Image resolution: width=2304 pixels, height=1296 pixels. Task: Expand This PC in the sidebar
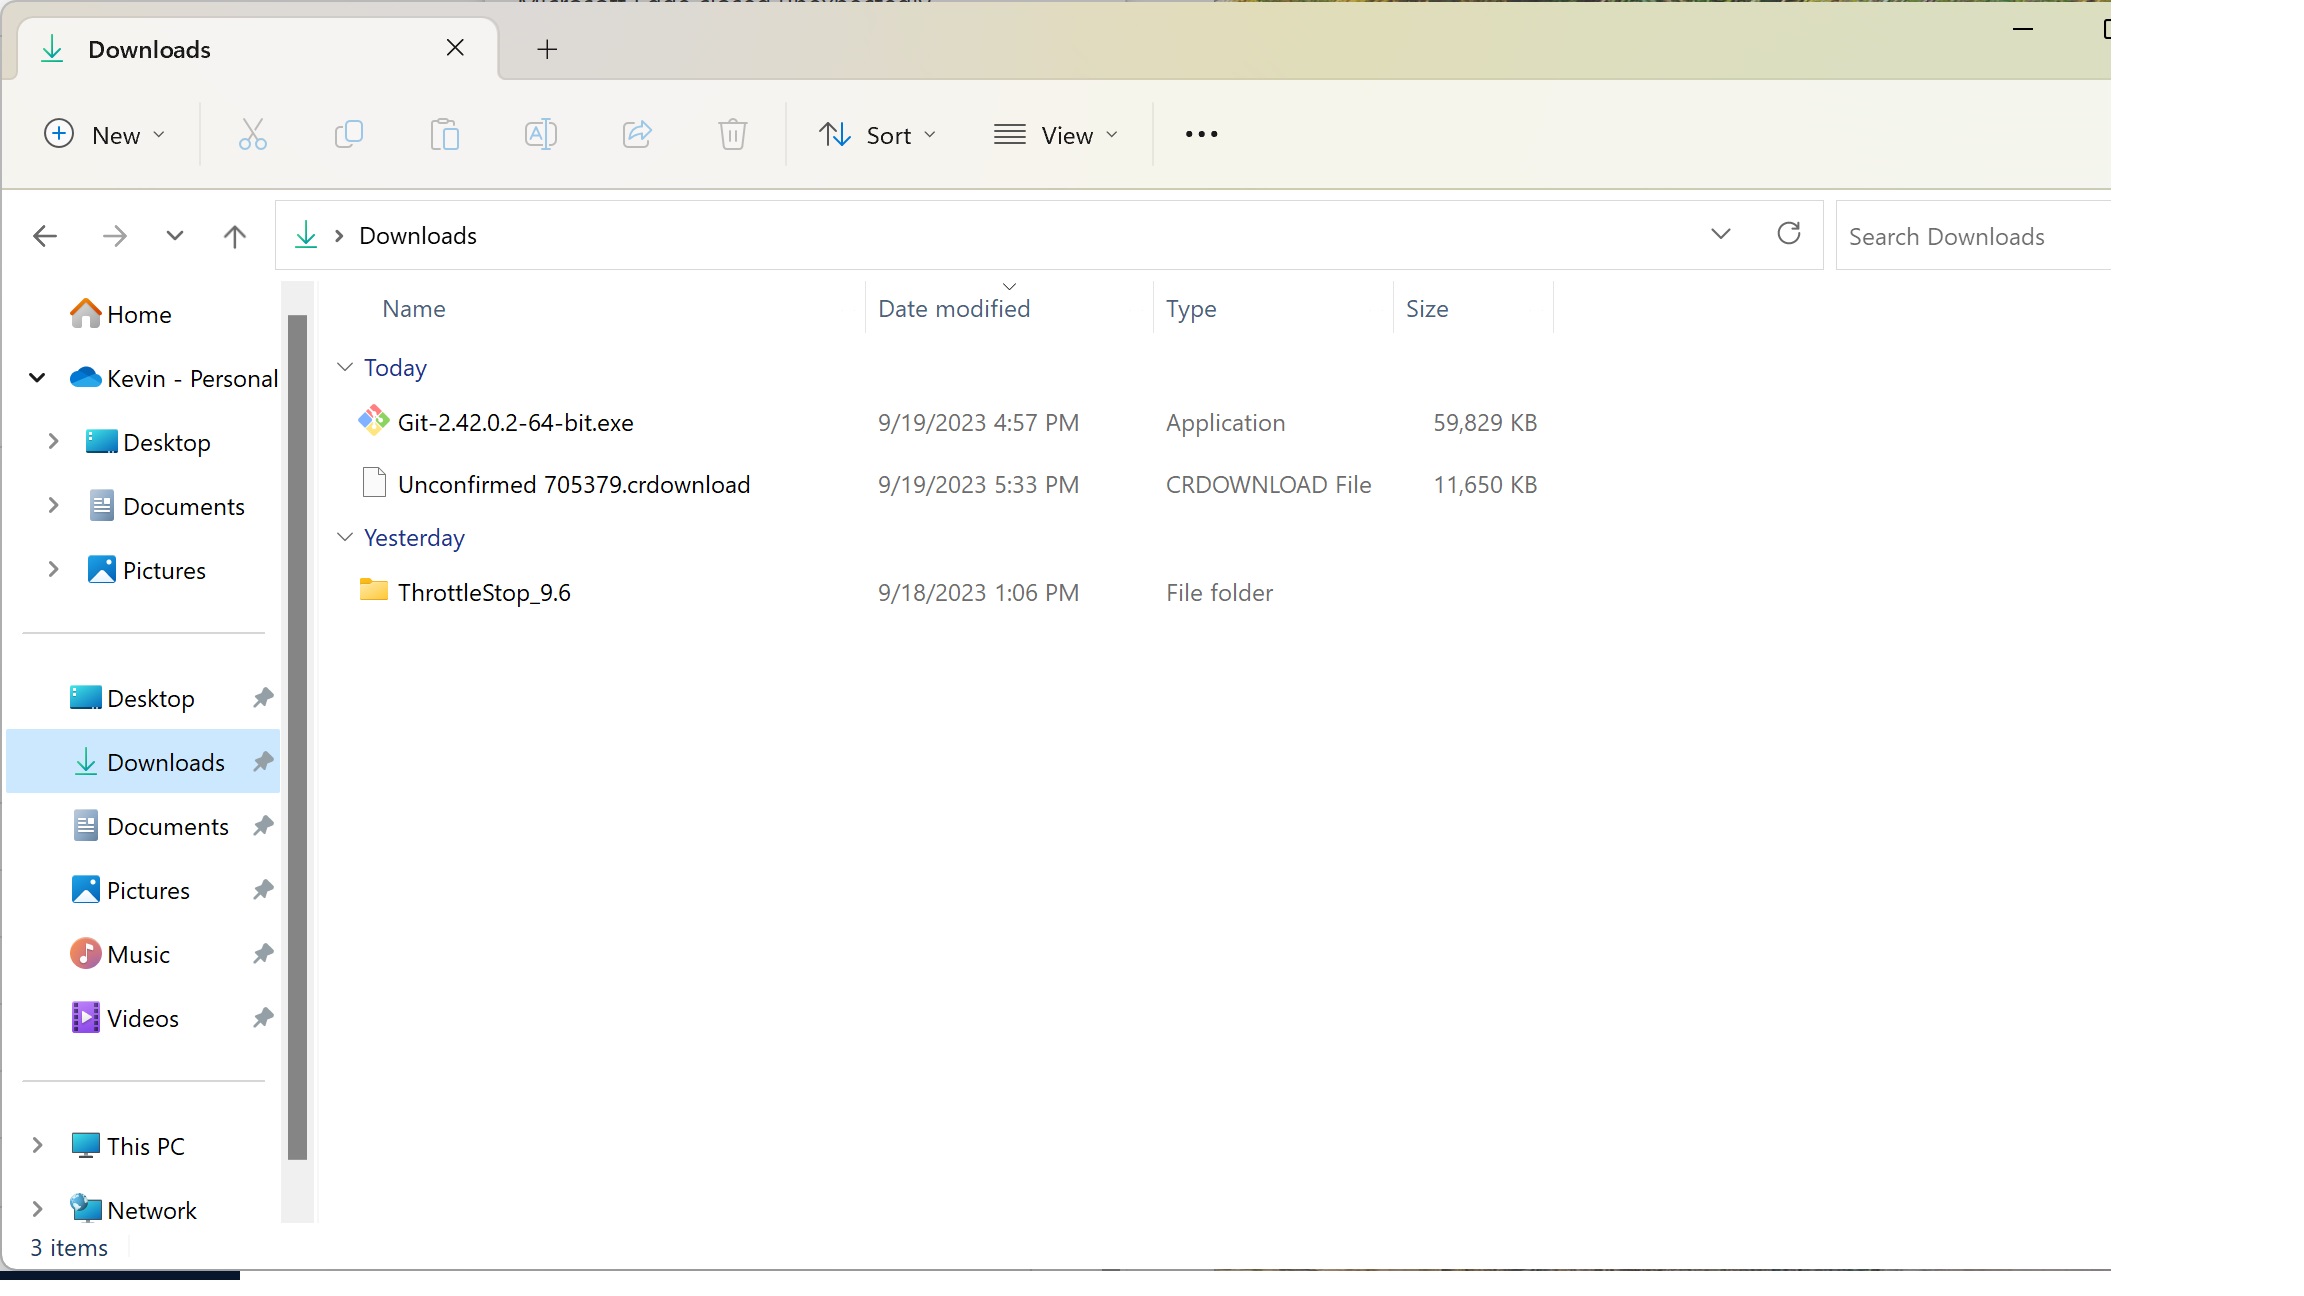pos(38,1145)
